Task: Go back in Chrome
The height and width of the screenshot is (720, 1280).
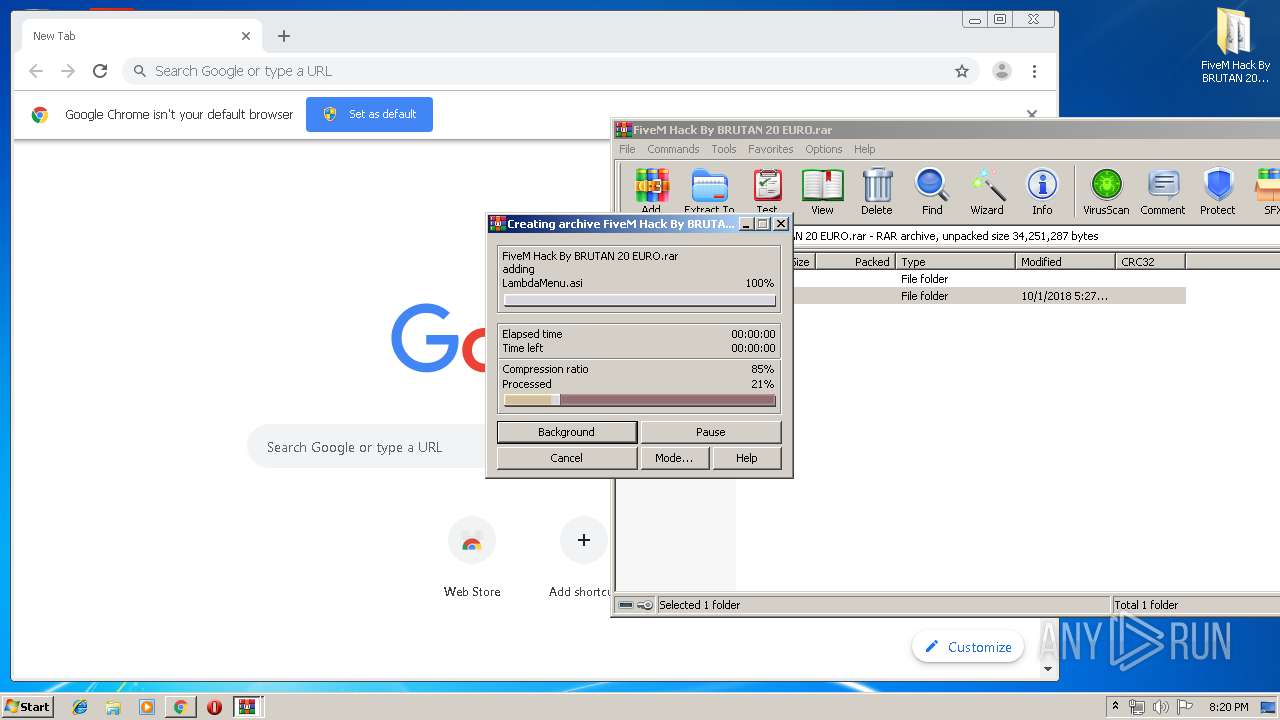Action: (36, 71)
